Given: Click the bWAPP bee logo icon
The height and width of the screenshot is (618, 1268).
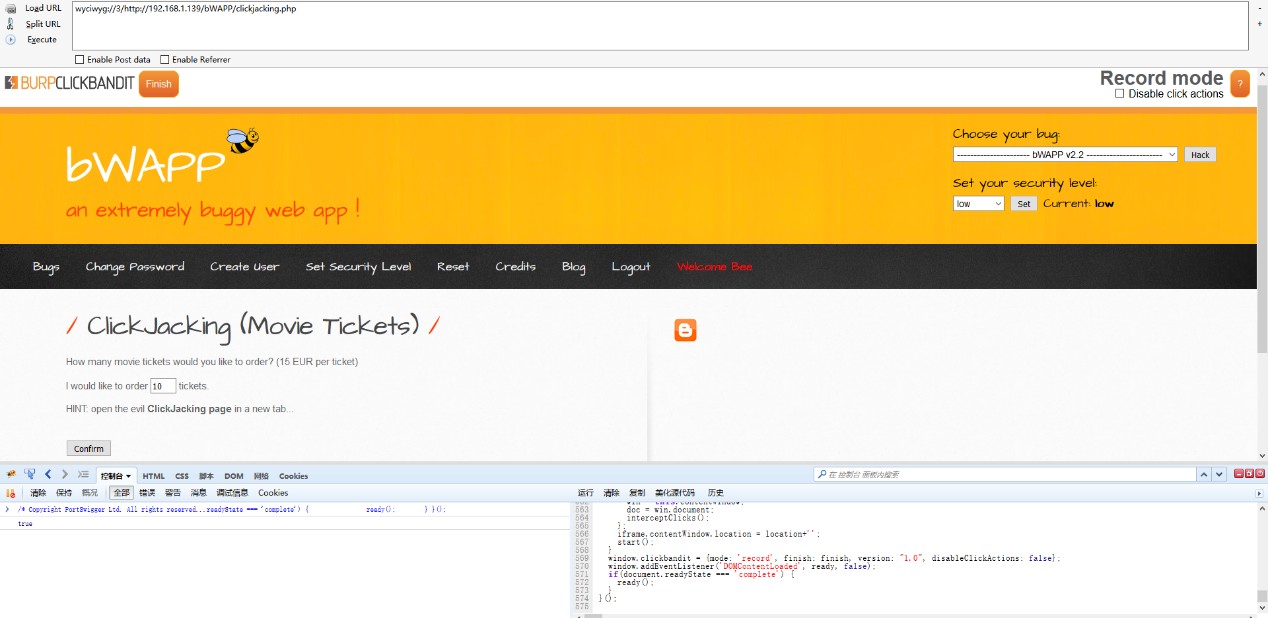Looking at the screenshot, I should tap(243, 141).
